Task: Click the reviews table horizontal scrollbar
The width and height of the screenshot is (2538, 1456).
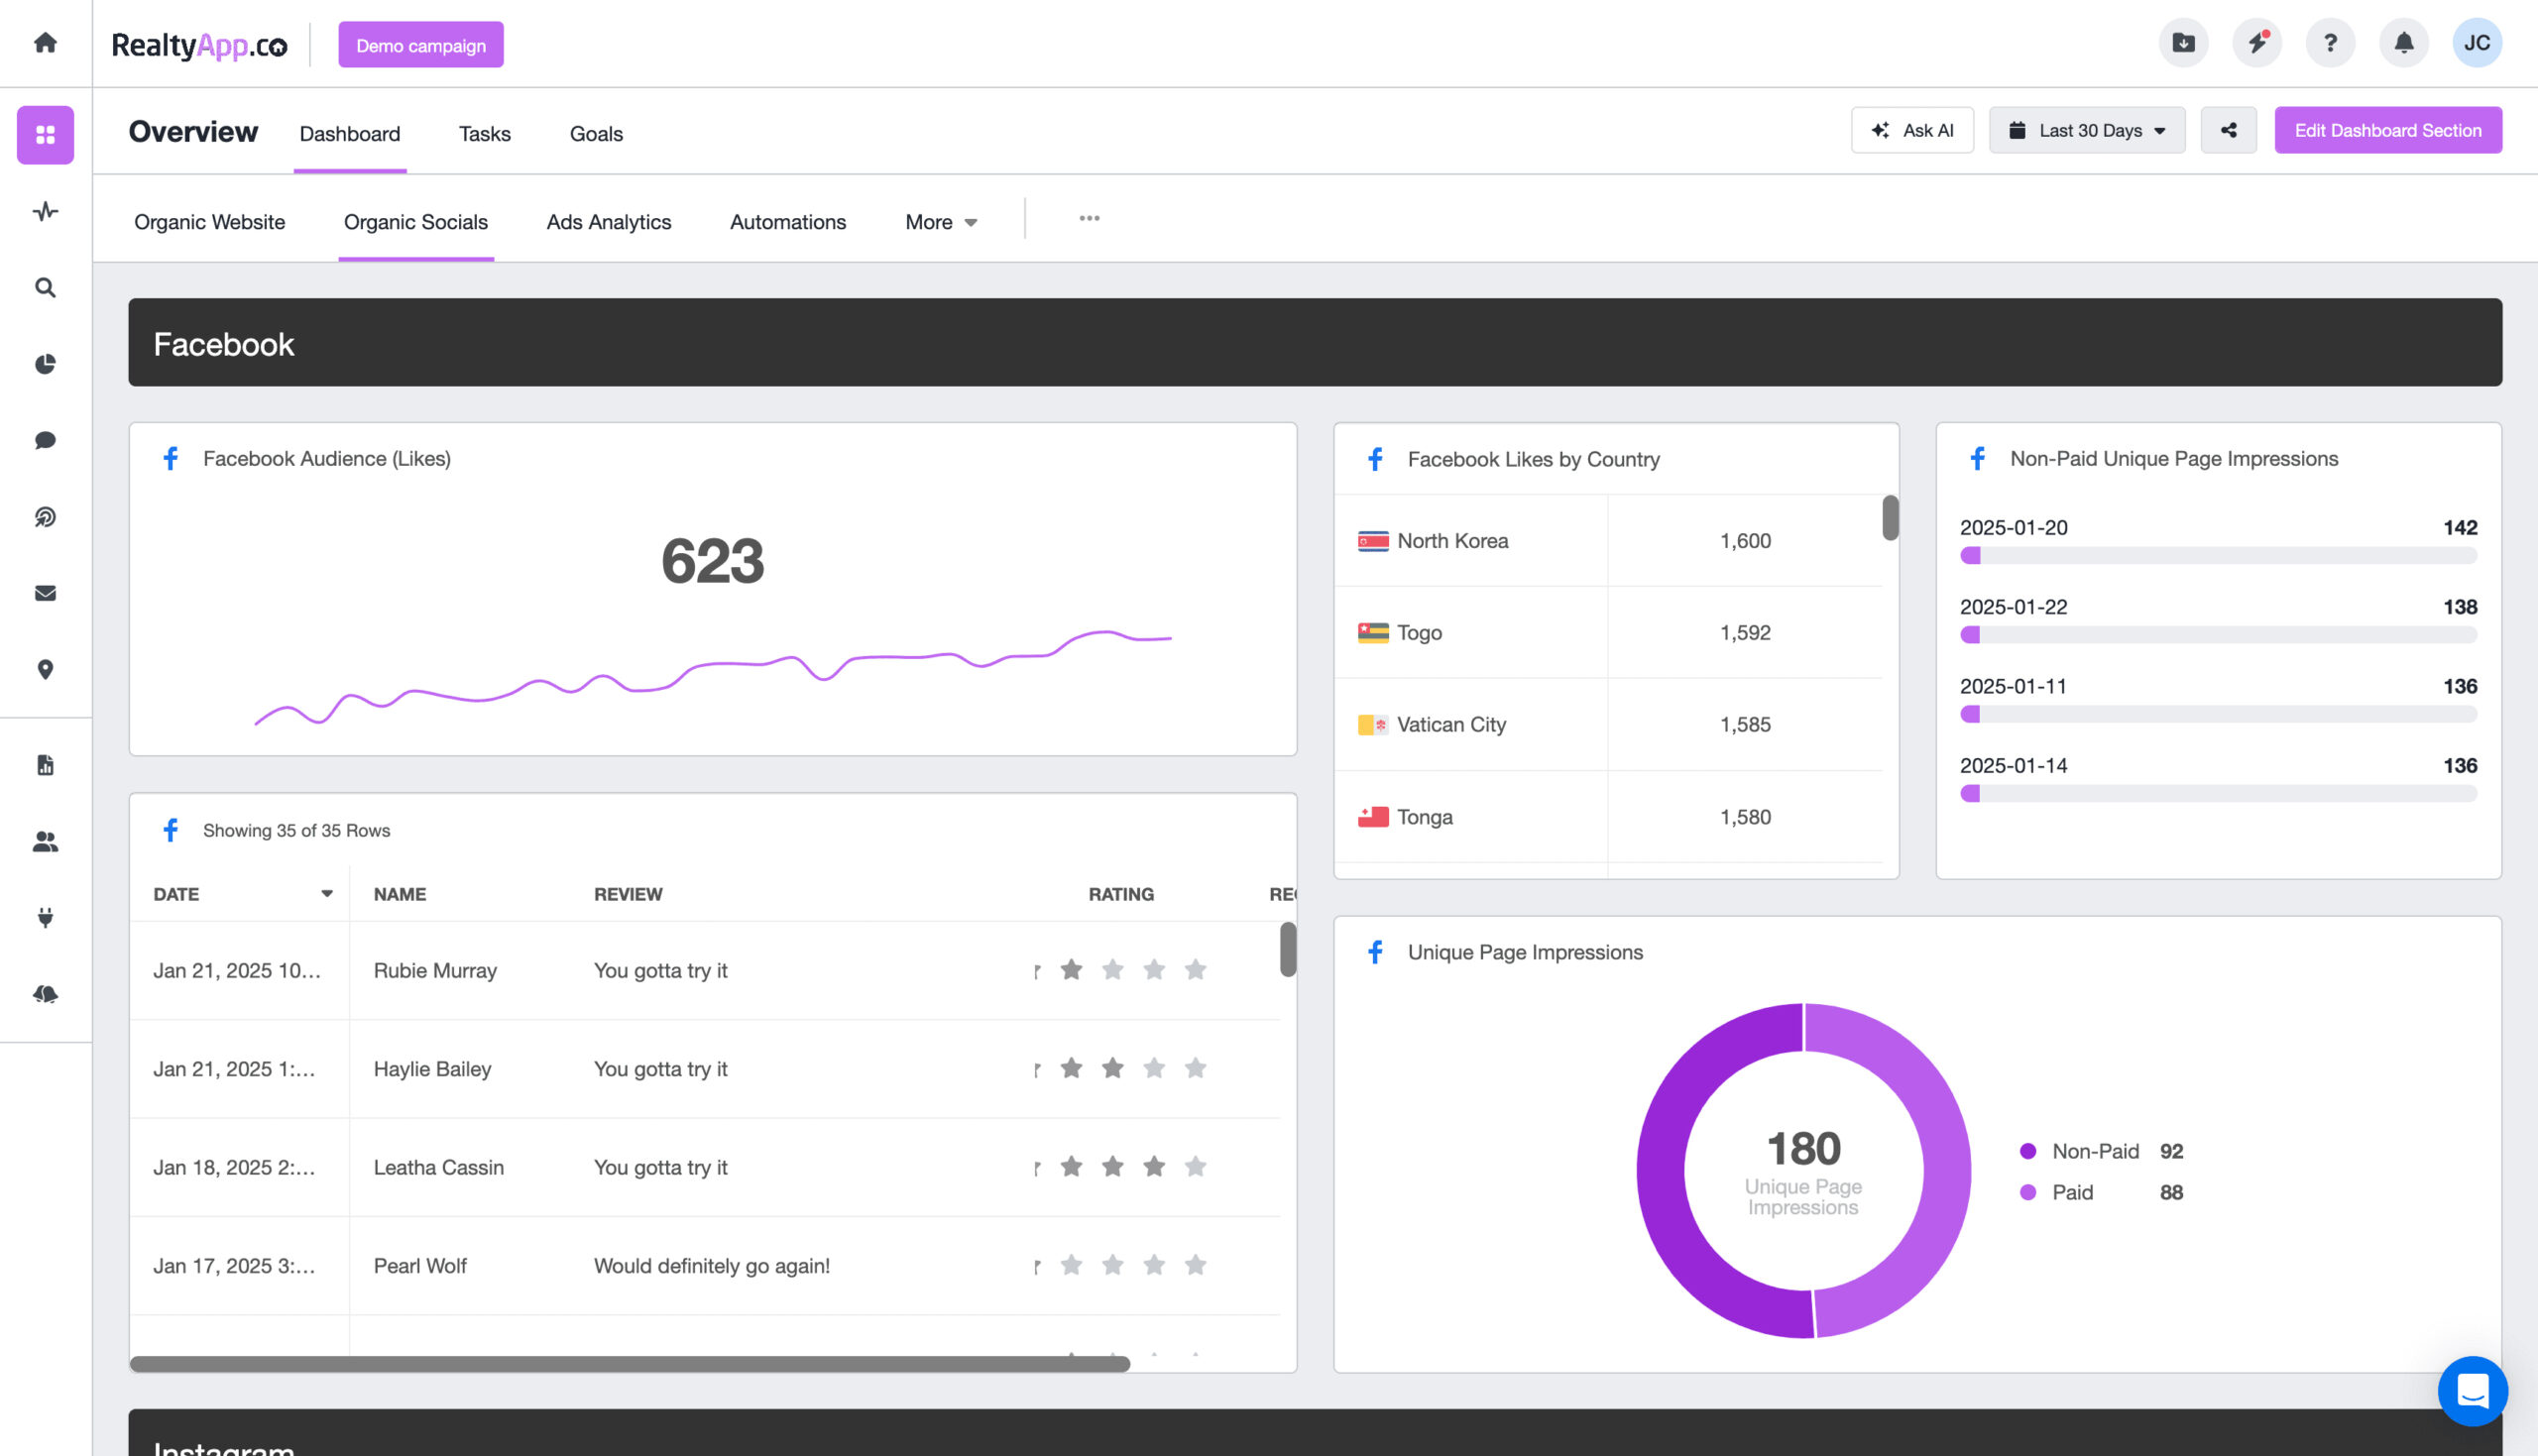Action: [x=630, y=1364]
